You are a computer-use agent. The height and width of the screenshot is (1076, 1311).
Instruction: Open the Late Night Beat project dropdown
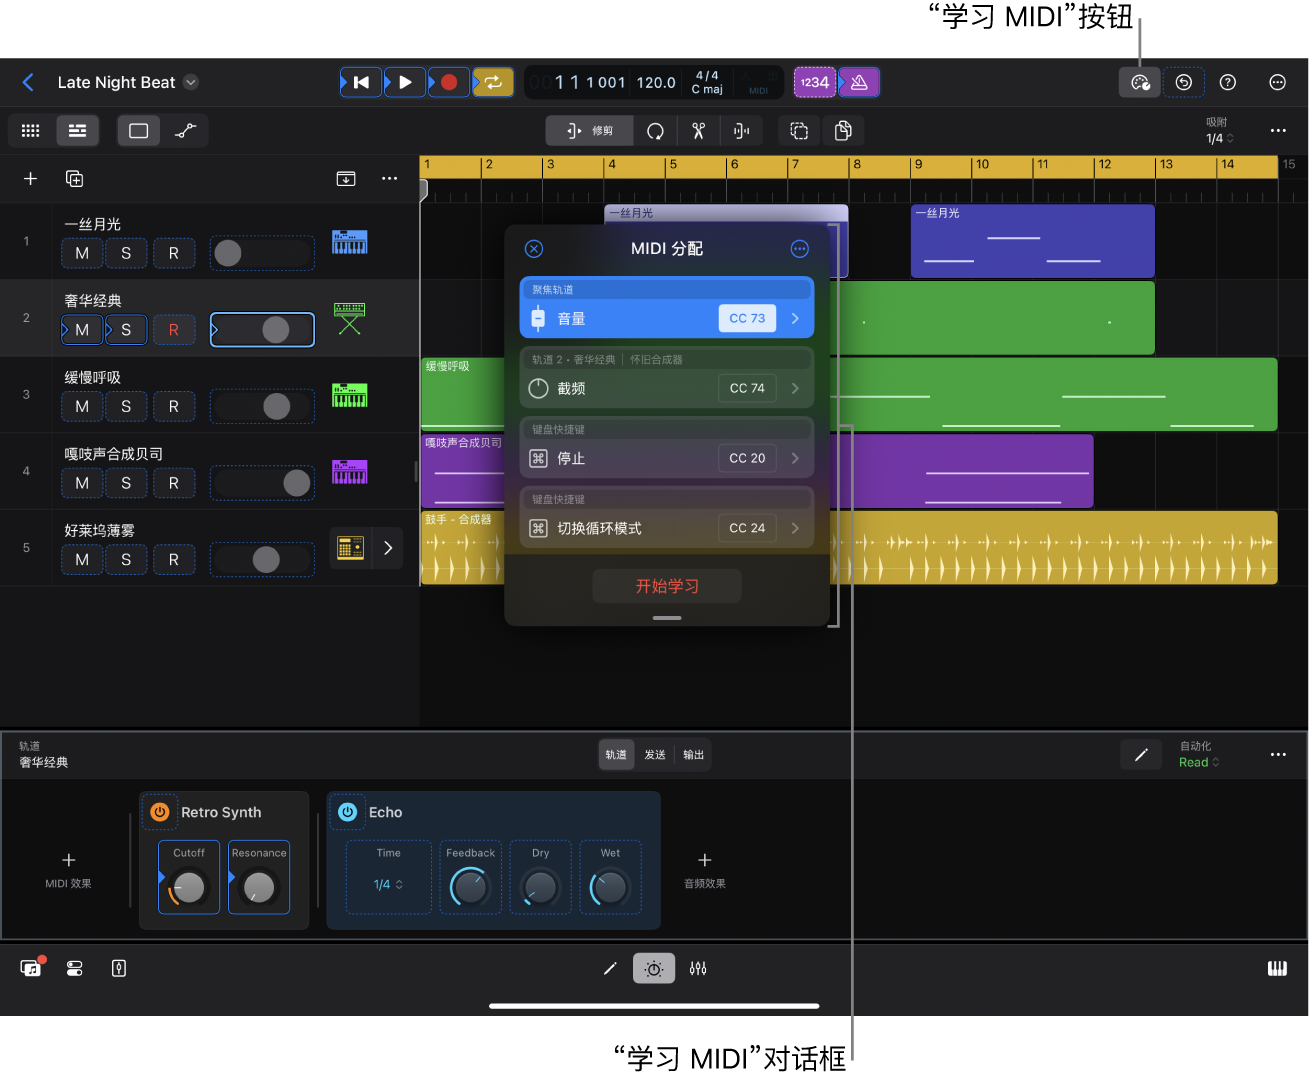191,82
